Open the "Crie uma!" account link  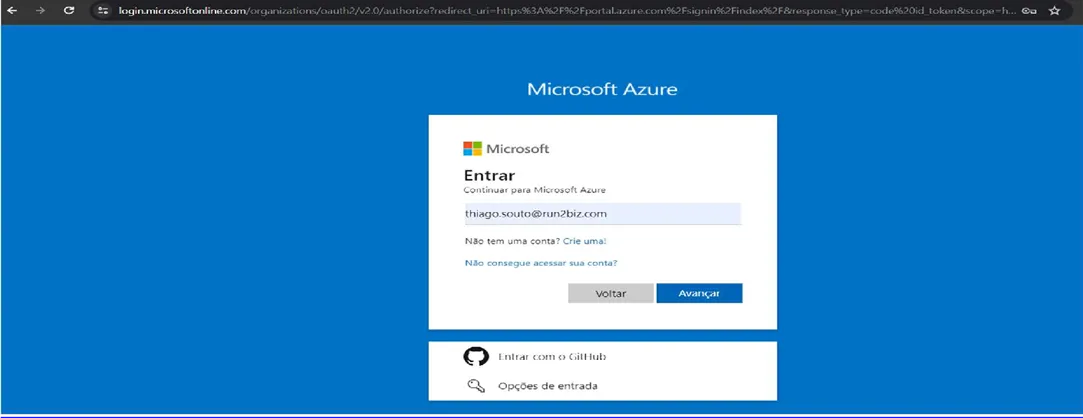tap(585, 241)
